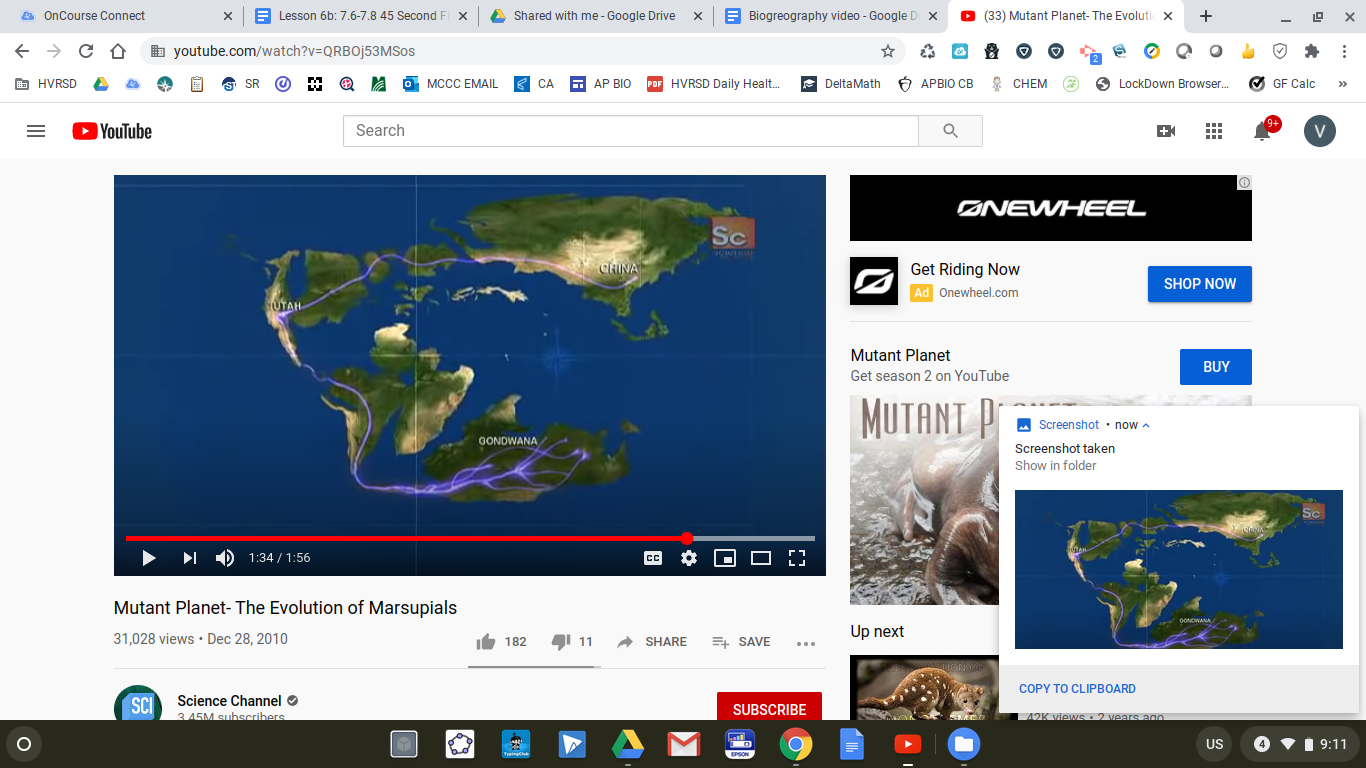Screen dimensions: 1366x768
Task: Click SHOP NOW ad button
Action: [x=1200, y=284]
